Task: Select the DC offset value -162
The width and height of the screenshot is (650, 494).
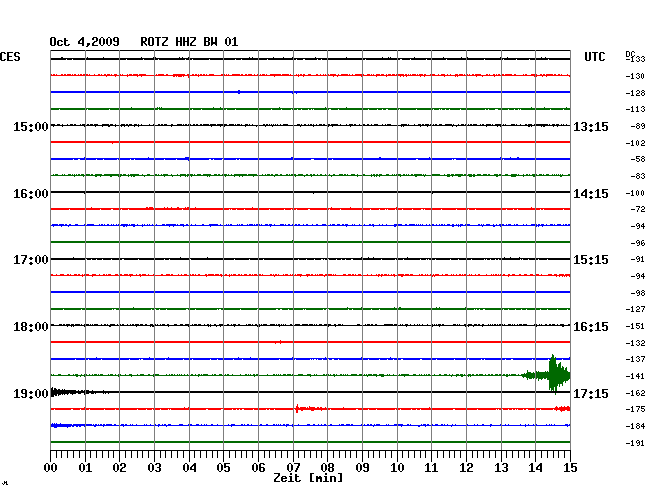Action: point(635,393)
